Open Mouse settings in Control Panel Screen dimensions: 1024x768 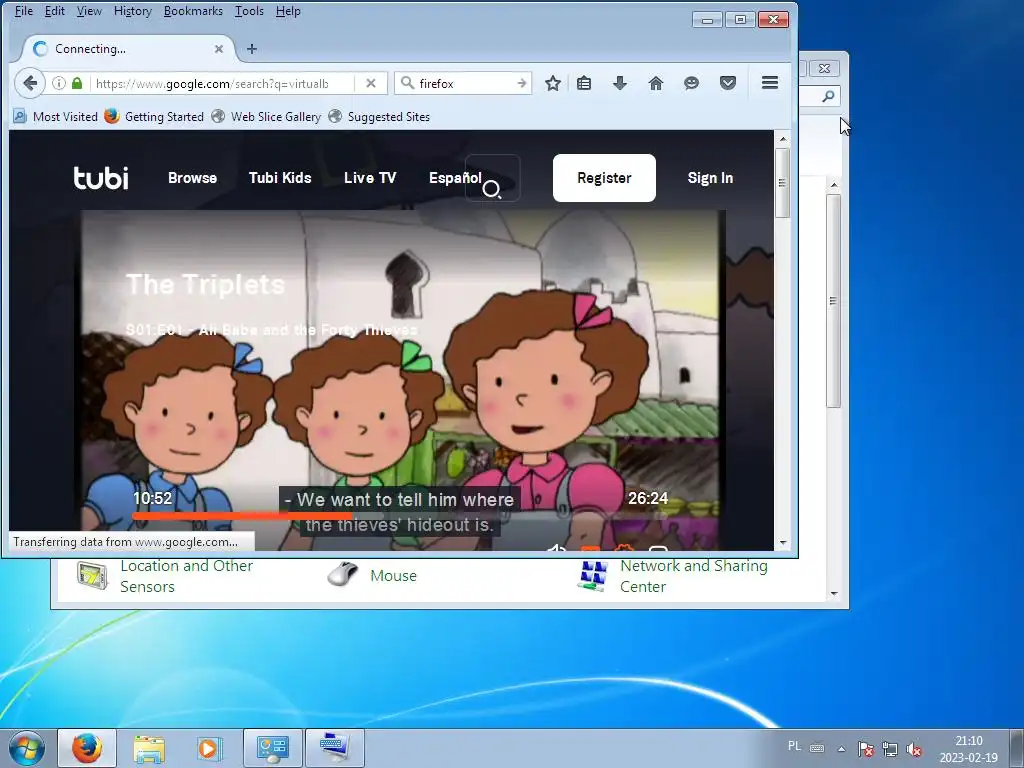coord(393,575)
